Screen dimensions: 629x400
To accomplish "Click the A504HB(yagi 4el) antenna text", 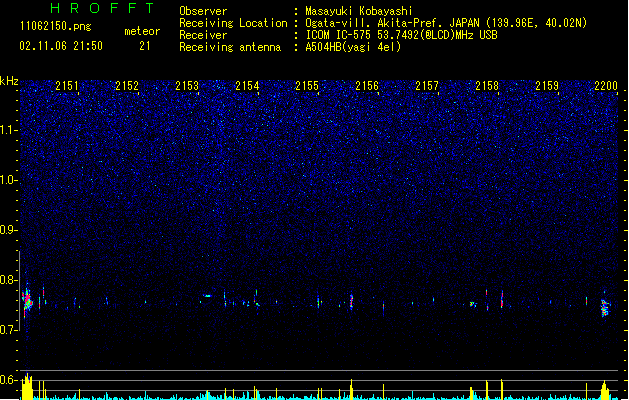I will tap(353, 47).
